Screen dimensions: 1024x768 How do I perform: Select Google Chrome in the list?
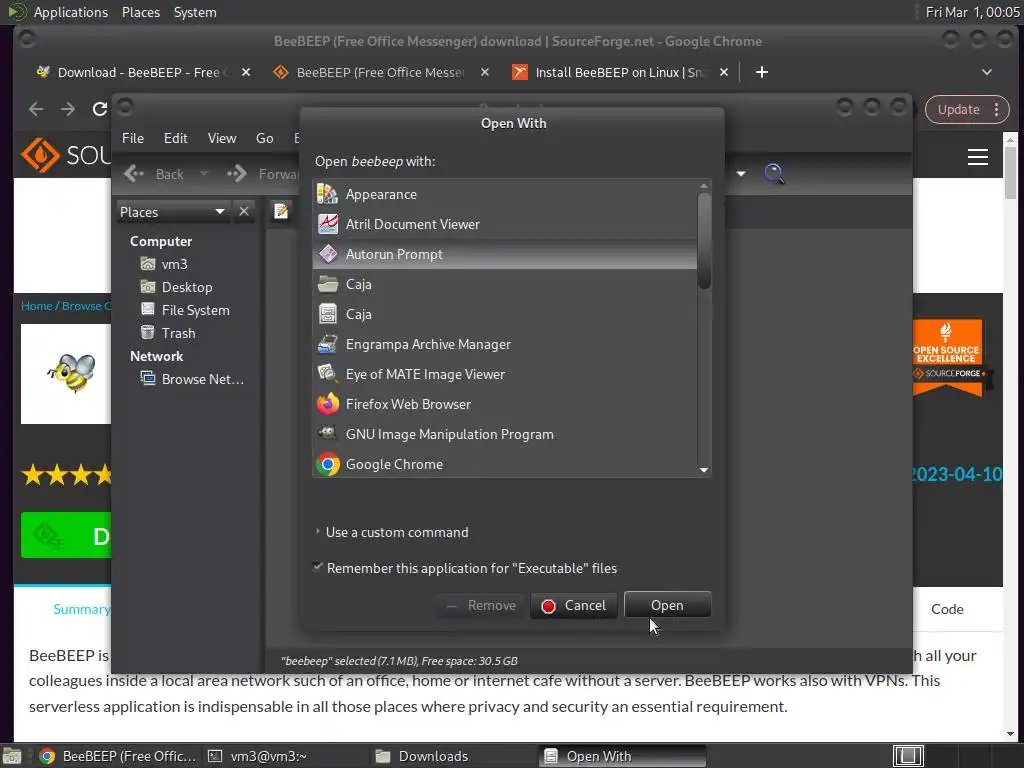[x=505, y=464]
